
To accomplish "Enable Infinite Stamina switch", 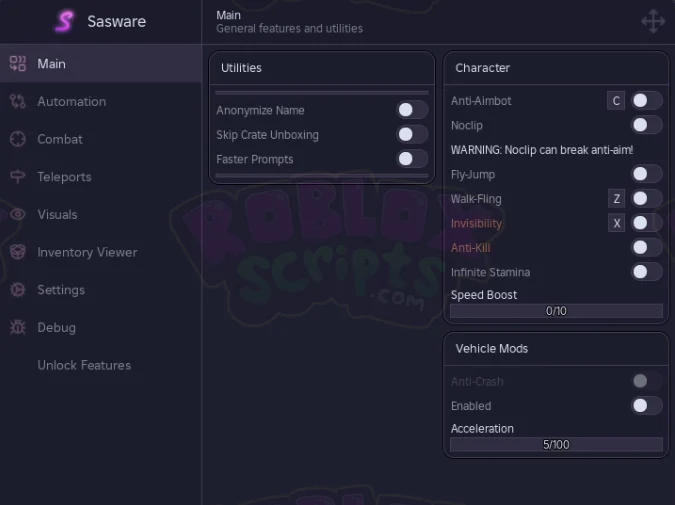I will (x=647, y=272).
